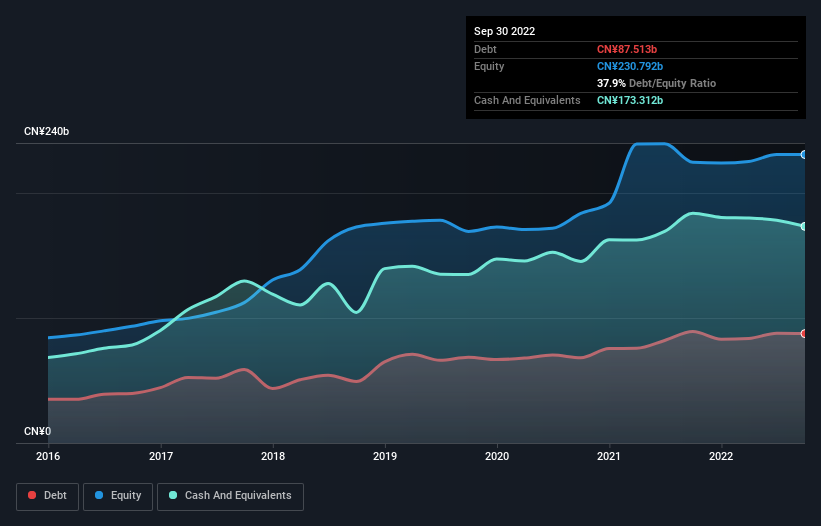This screenshot has width=821, height=526.
Task: Click Cash And Equivalents label in tooltip
Action: [x=527, y=100]
